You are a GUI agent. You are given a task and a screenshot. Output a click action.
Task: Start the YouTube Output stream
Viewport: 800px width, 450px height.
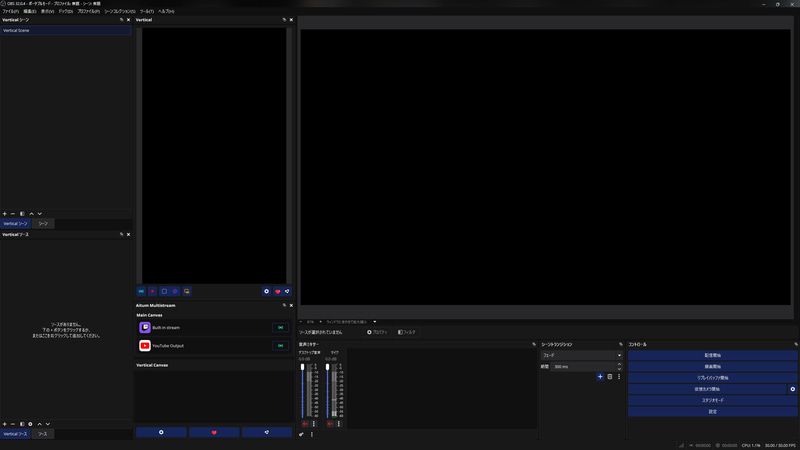[281, 346]
